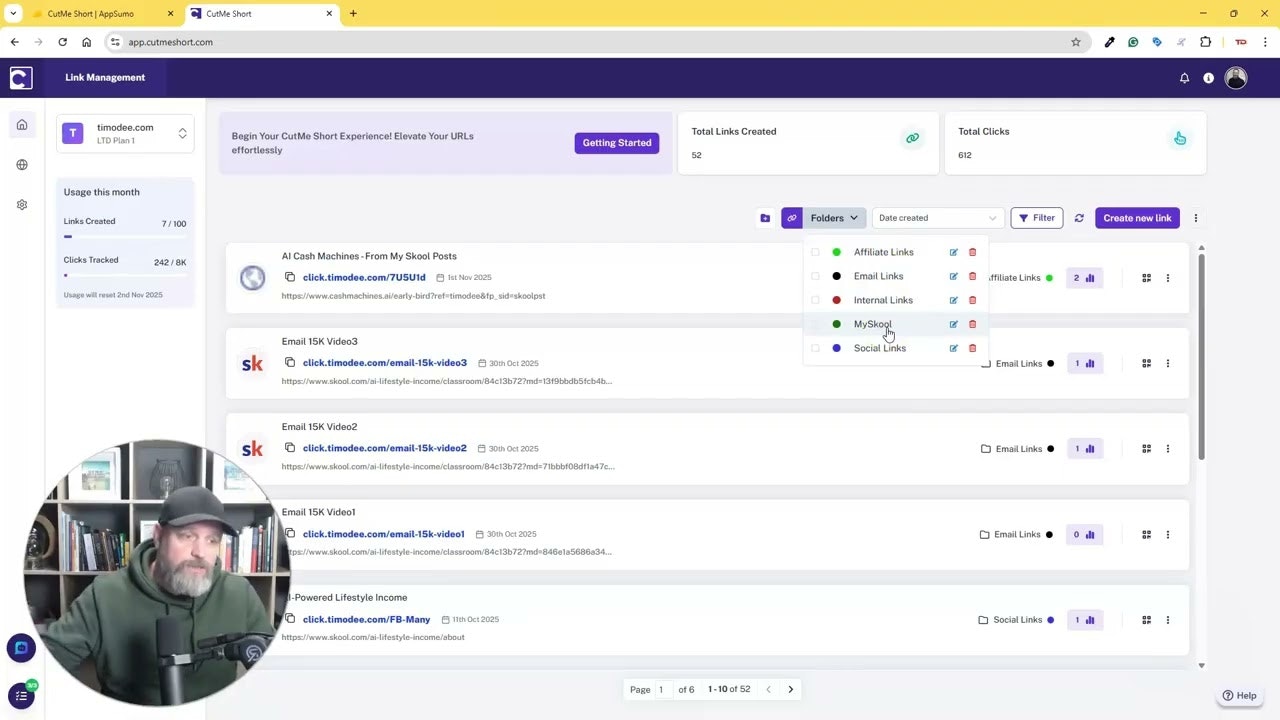Open click stats for Email 15K Video1 link
The image size is (1280, 720).
click(x=1084, y=535)
